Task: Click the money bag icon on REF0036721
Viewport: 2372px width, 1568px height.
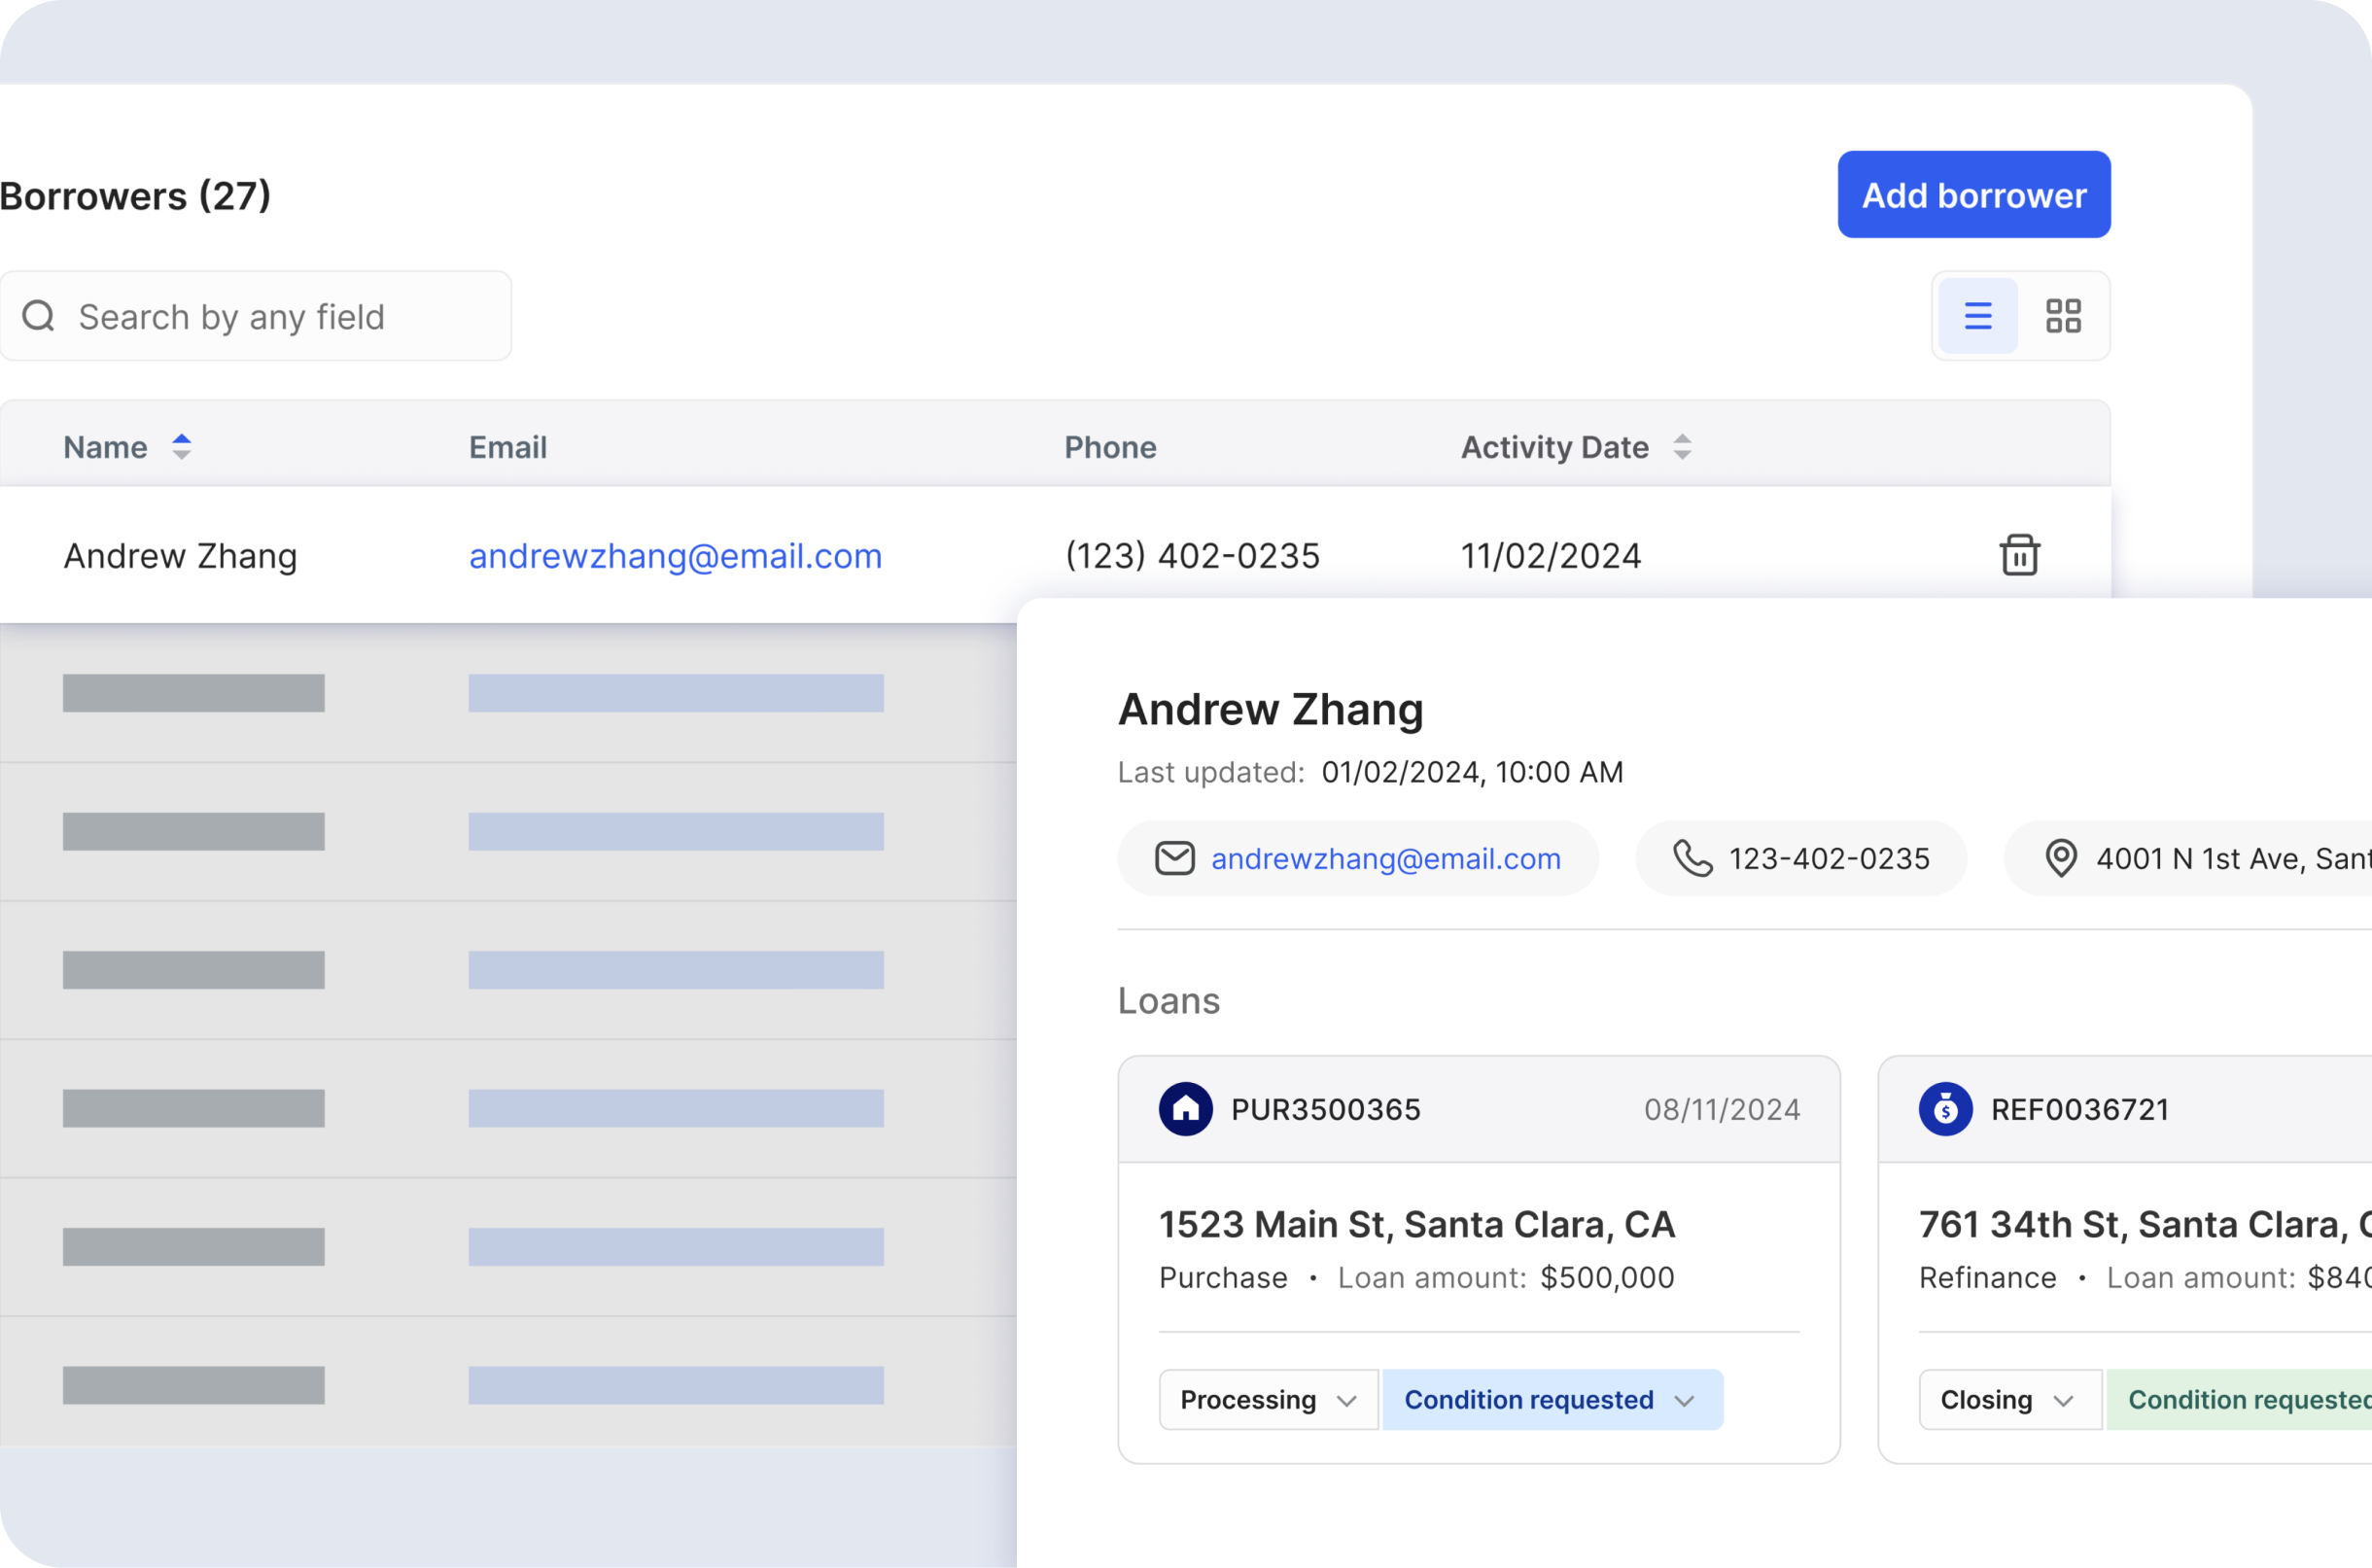Action: click(1945, 1109)
